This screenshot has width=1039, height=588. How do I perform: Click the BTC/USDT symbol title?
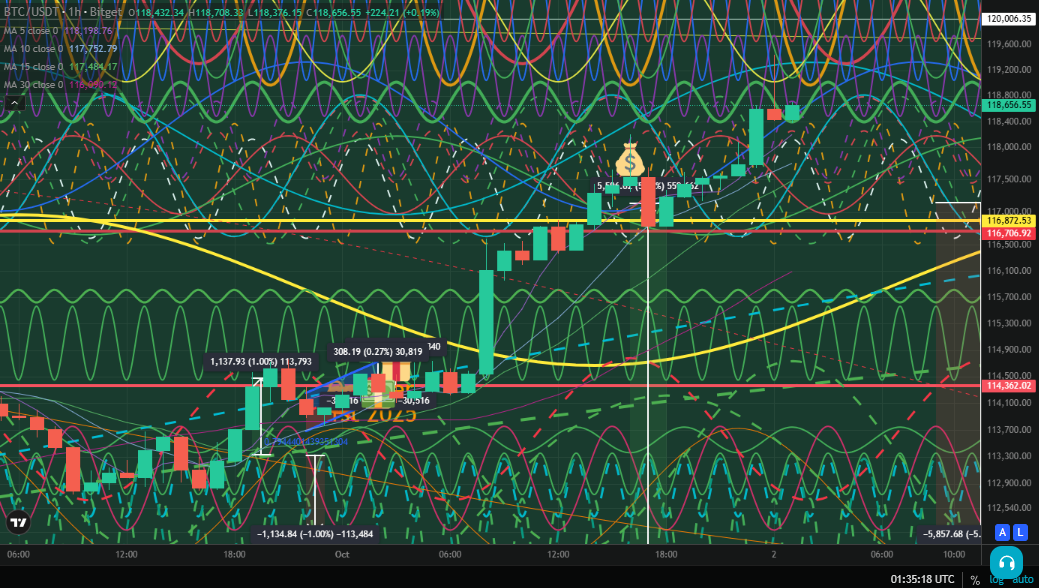pyautogui.click(x=32, y=12)
